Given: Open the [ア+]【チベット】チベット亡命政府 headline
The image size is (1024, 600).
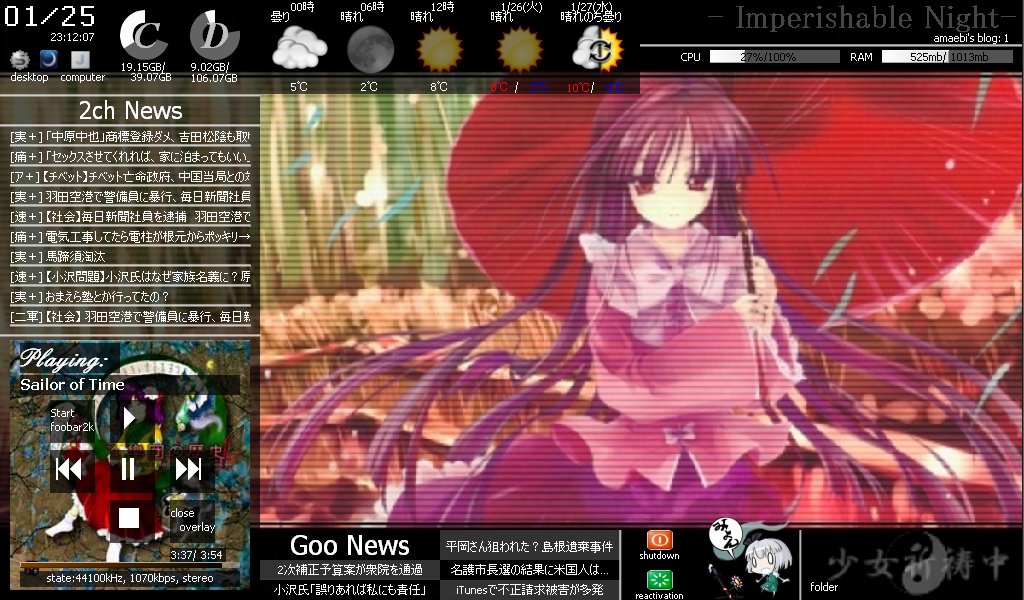Looking at the screenshot, I should coord(130,176).
